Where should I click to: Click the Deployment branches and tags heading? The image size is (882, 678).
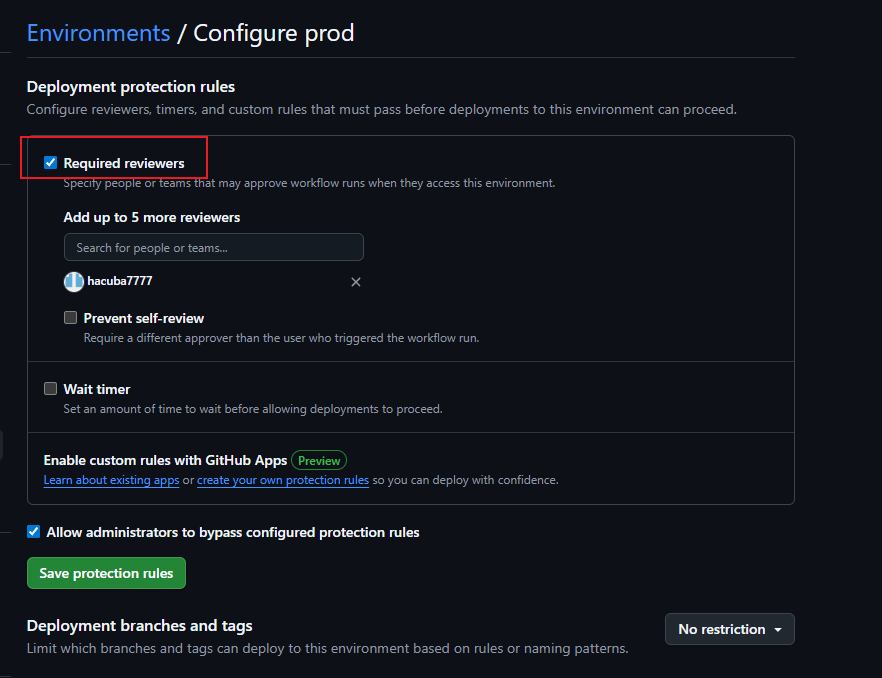click(x=140, y=626)
